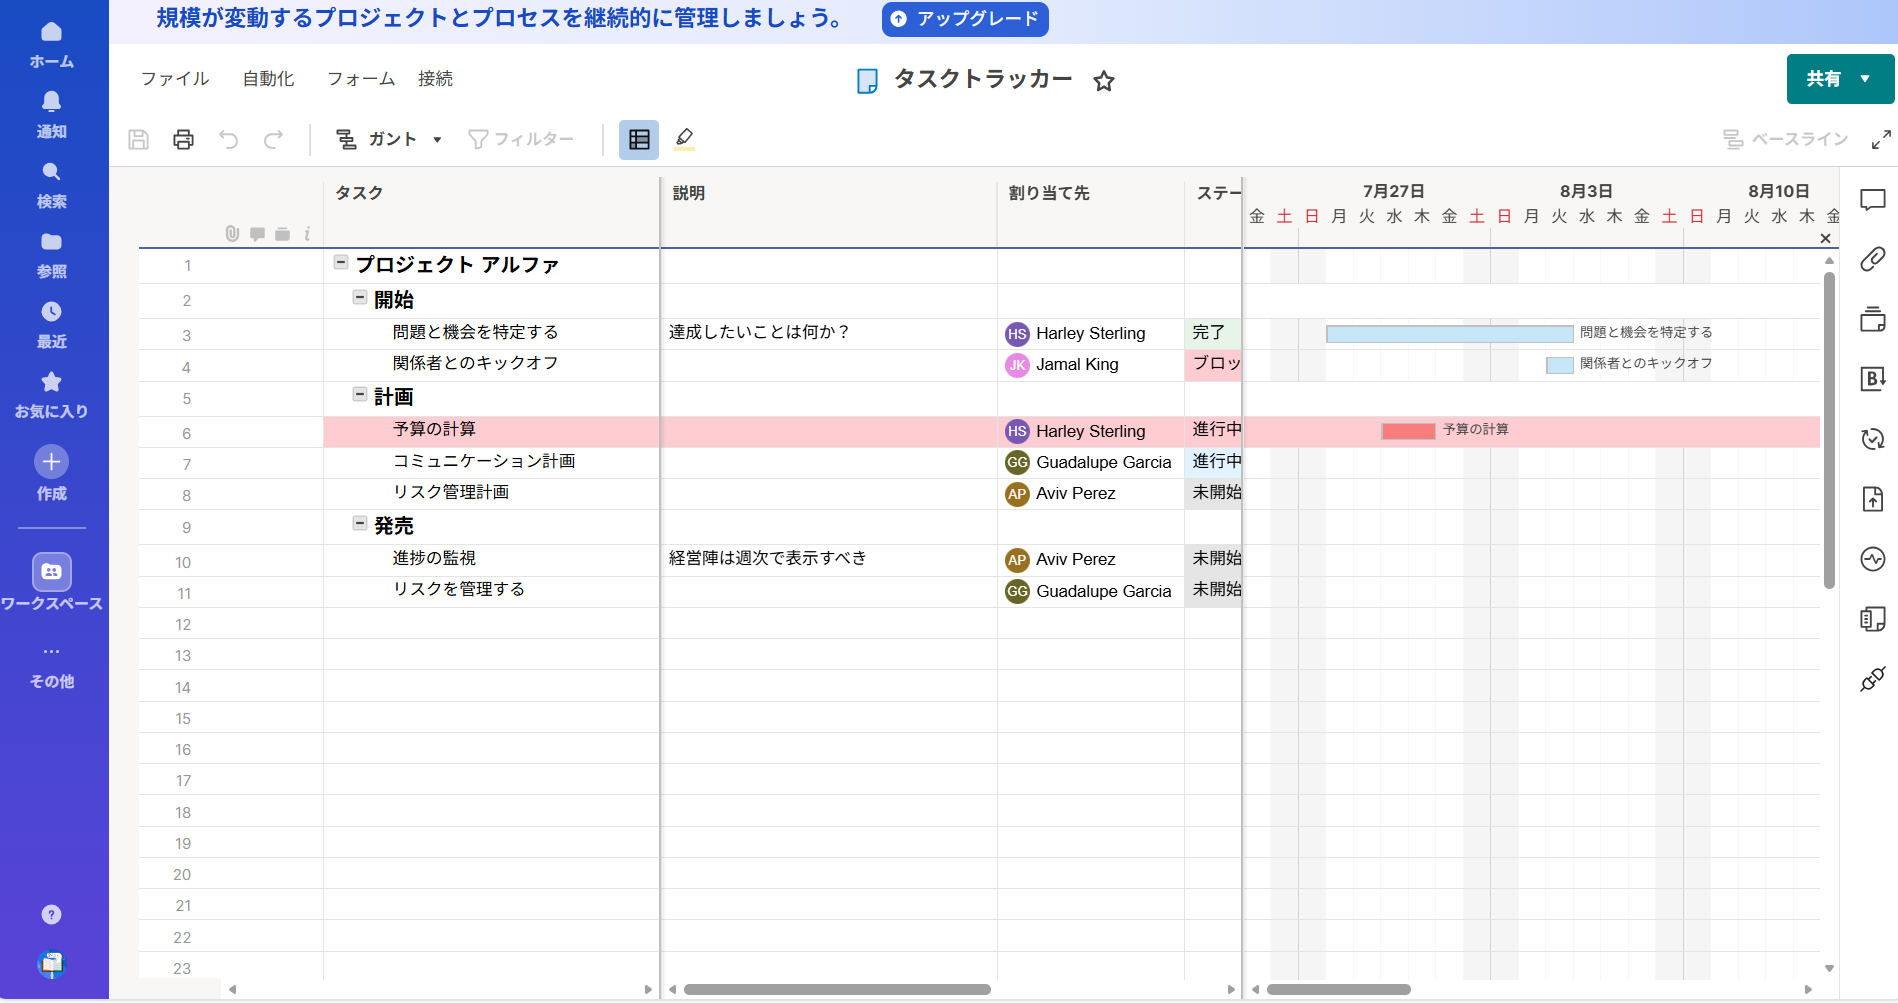Undo the last change
This screenshot has height=1003, width=1898.
228,139
